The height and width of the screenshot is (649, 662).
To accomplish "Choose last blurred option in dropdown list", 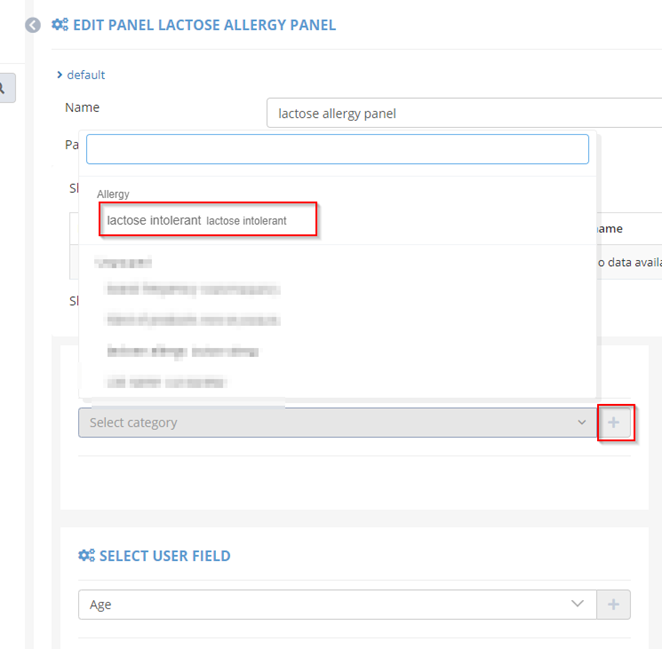I will pyautogui.click(x=166, y=382).
